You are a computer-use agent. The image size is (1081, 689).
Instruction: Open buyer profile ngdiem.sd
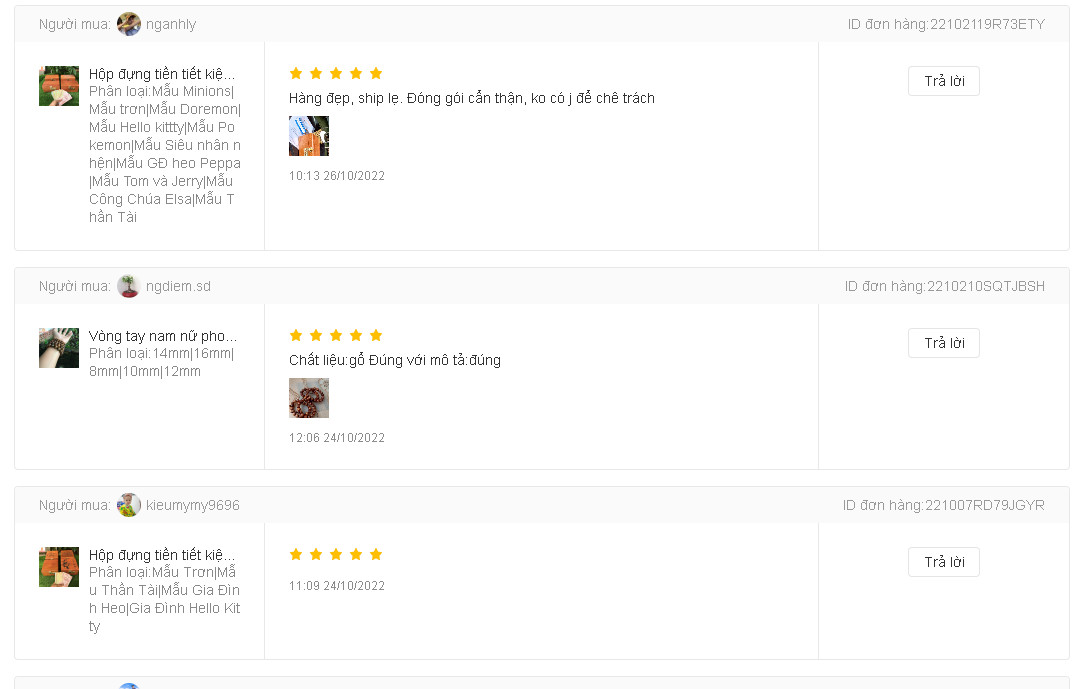(x=178, y=286)
